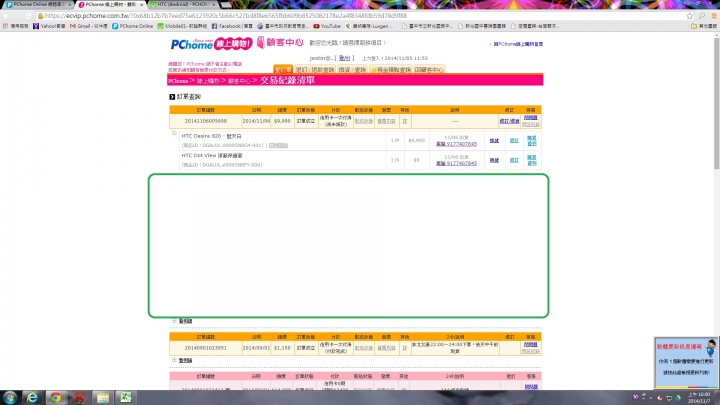Screen dimensions: 720x405
Task: Click 換貨 for HTC Desire 820
Action: tap(494, 141)
